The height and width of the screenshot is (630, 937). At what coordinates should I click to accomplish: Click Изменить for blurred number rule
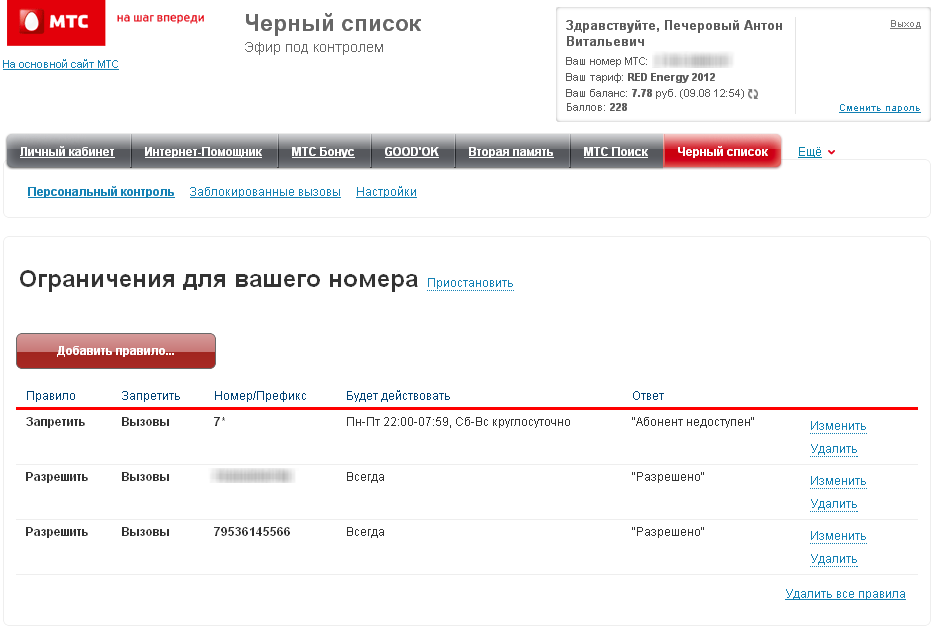[838, 481]
